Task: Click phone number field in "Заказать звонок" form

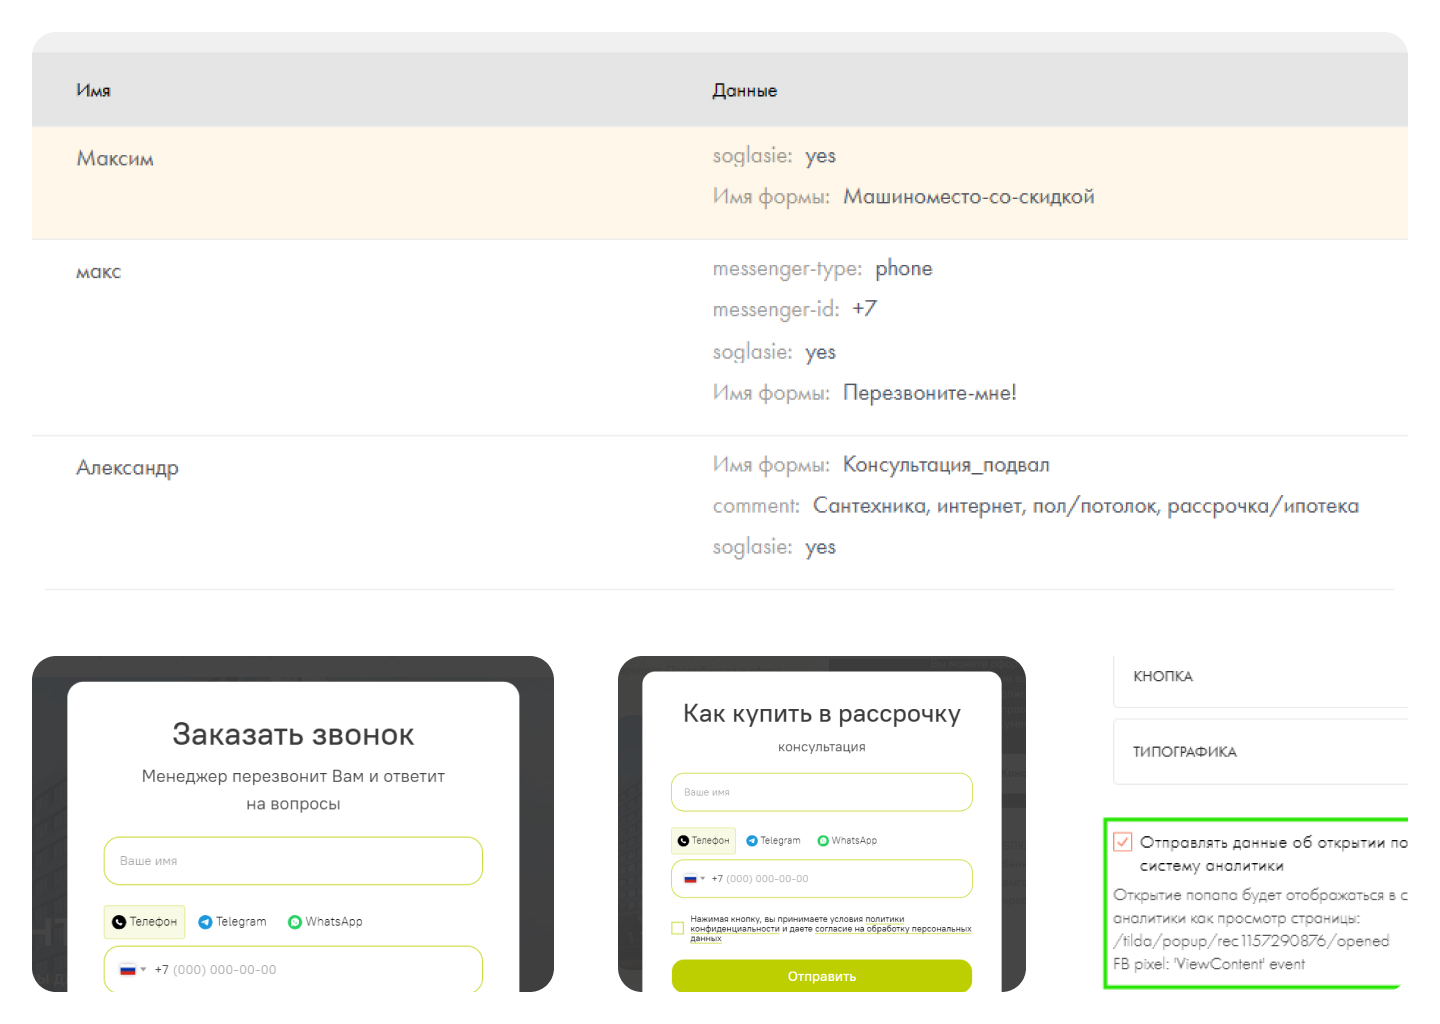Action: point(293,969)
